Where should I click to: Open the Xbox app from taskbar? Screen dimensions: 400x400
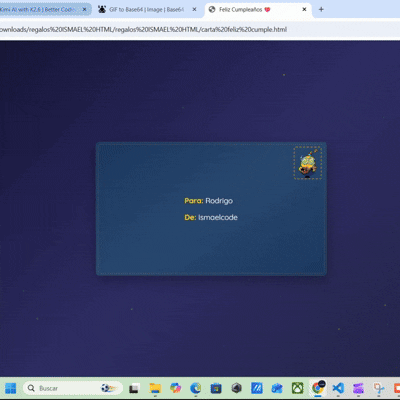click(297, 388)
